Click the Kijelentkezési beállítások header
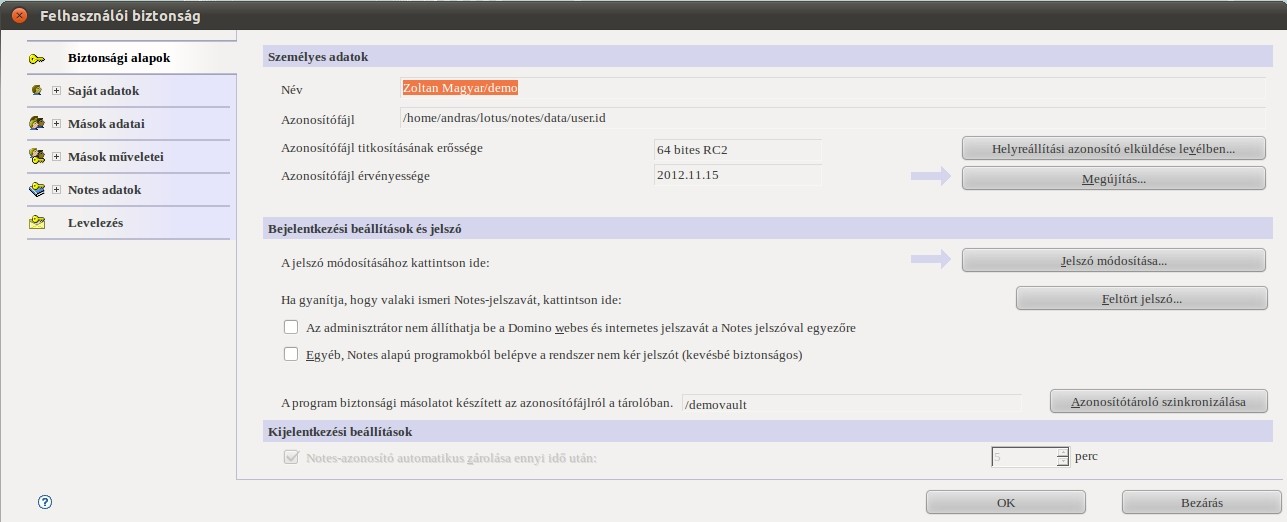 point(768,431)
